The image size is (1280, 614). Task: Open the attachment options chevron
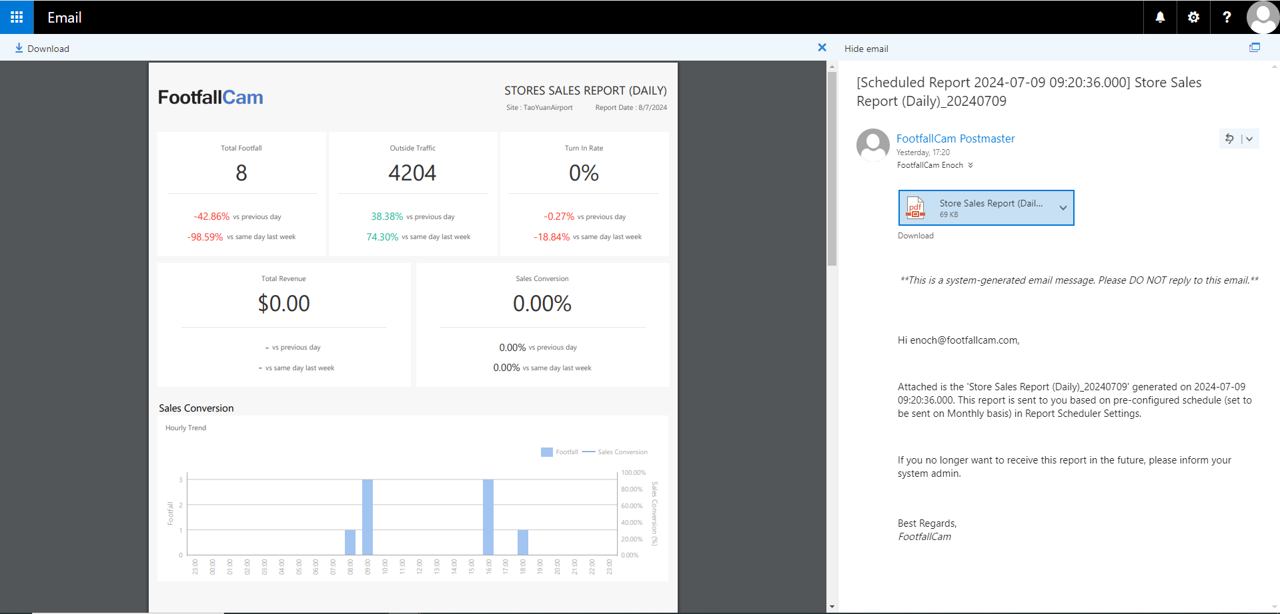1063,208
